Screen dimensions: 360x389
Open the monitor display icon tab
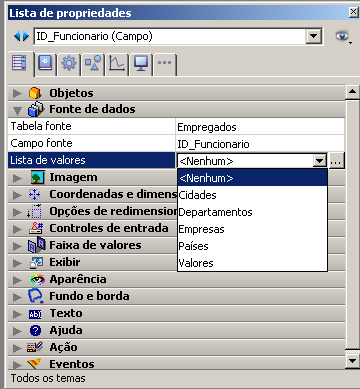click(141, 63)
